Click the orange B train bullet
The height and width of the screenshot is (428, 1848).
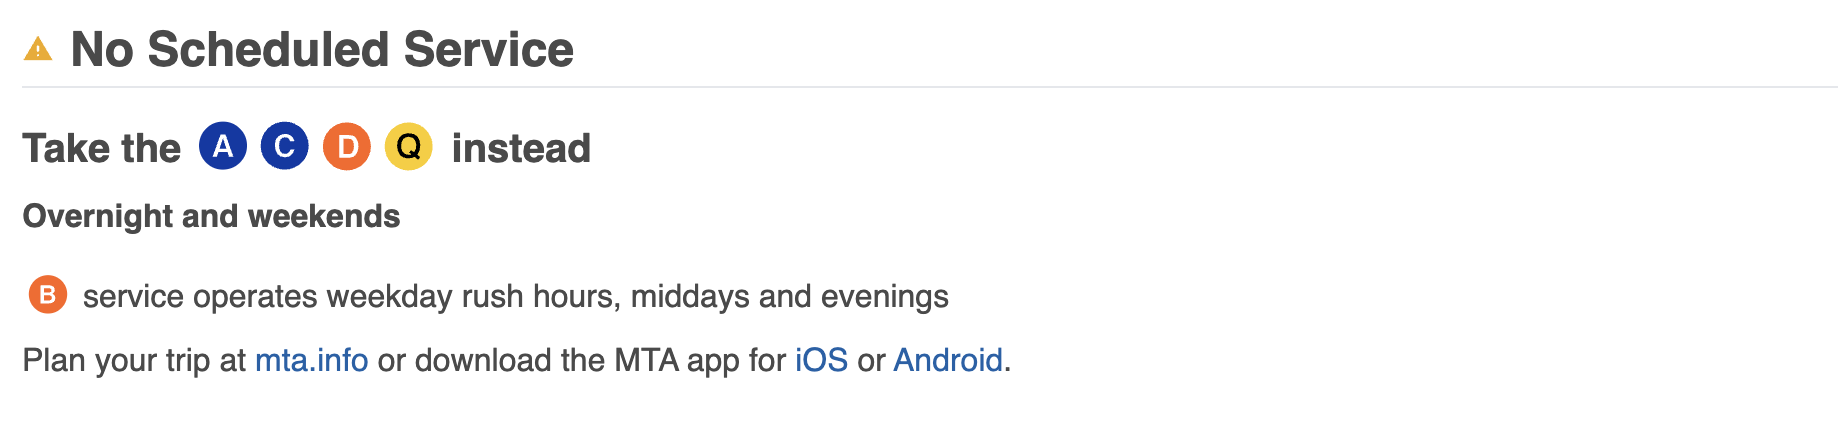pyautogui.click(x=47, y=296)
